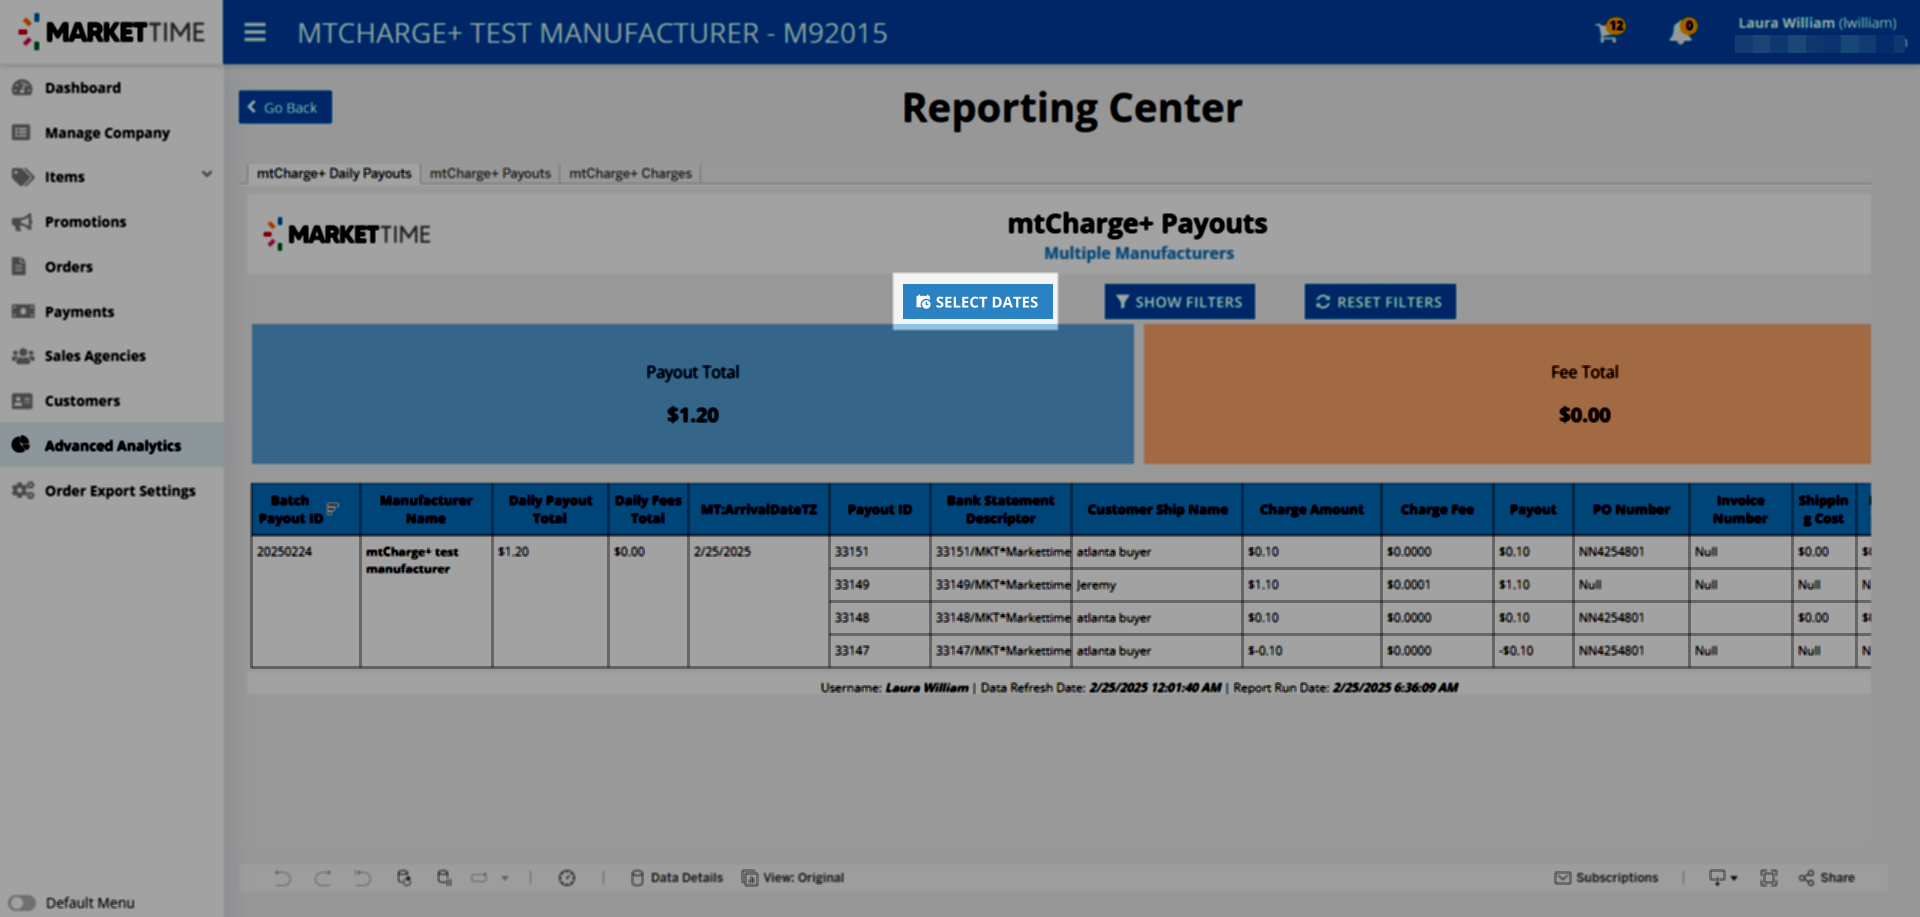Click the MarketTime logo in the sidebar
This screenshot has height=917, width=1920.
[x=111, y=32]
